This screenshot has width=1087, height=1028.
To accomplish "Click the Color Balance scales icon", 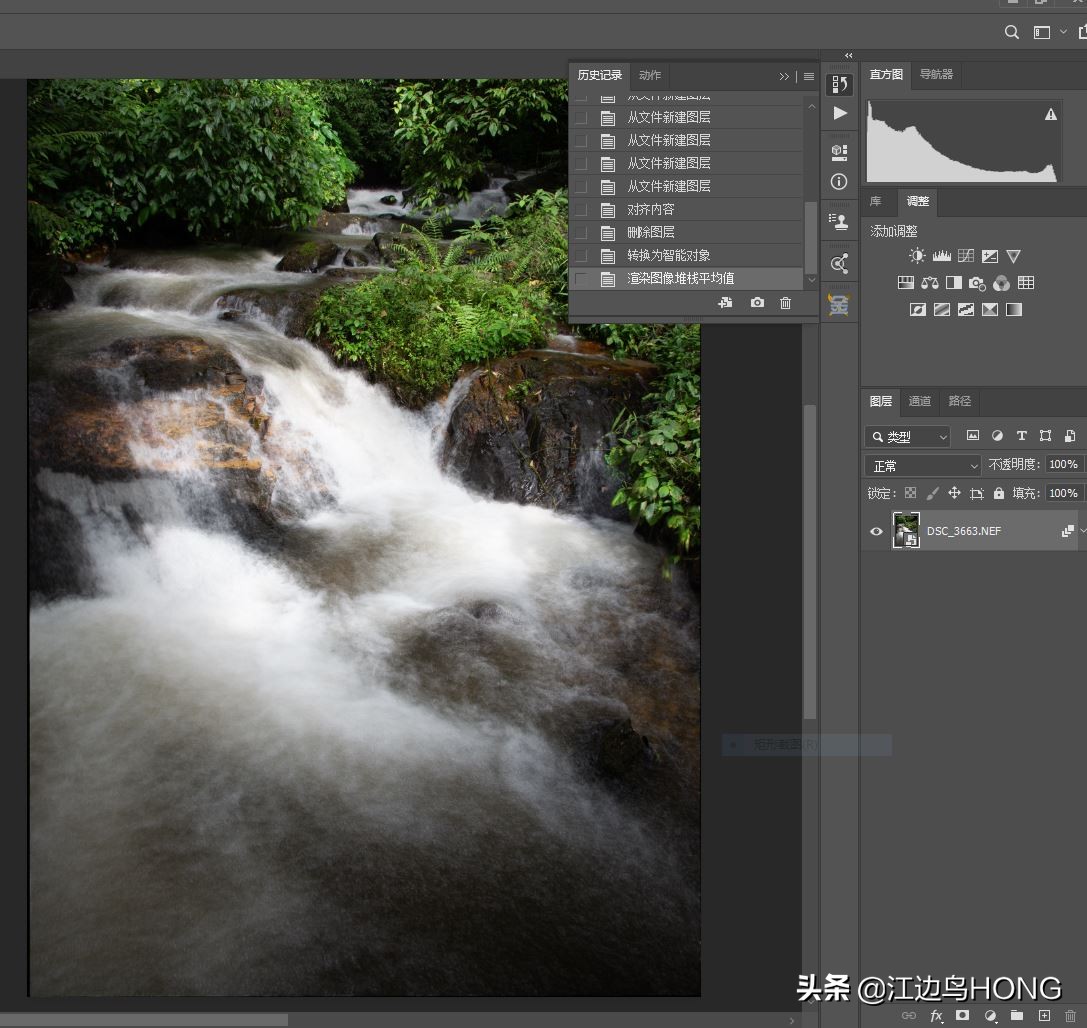I will tap(929, 283).
